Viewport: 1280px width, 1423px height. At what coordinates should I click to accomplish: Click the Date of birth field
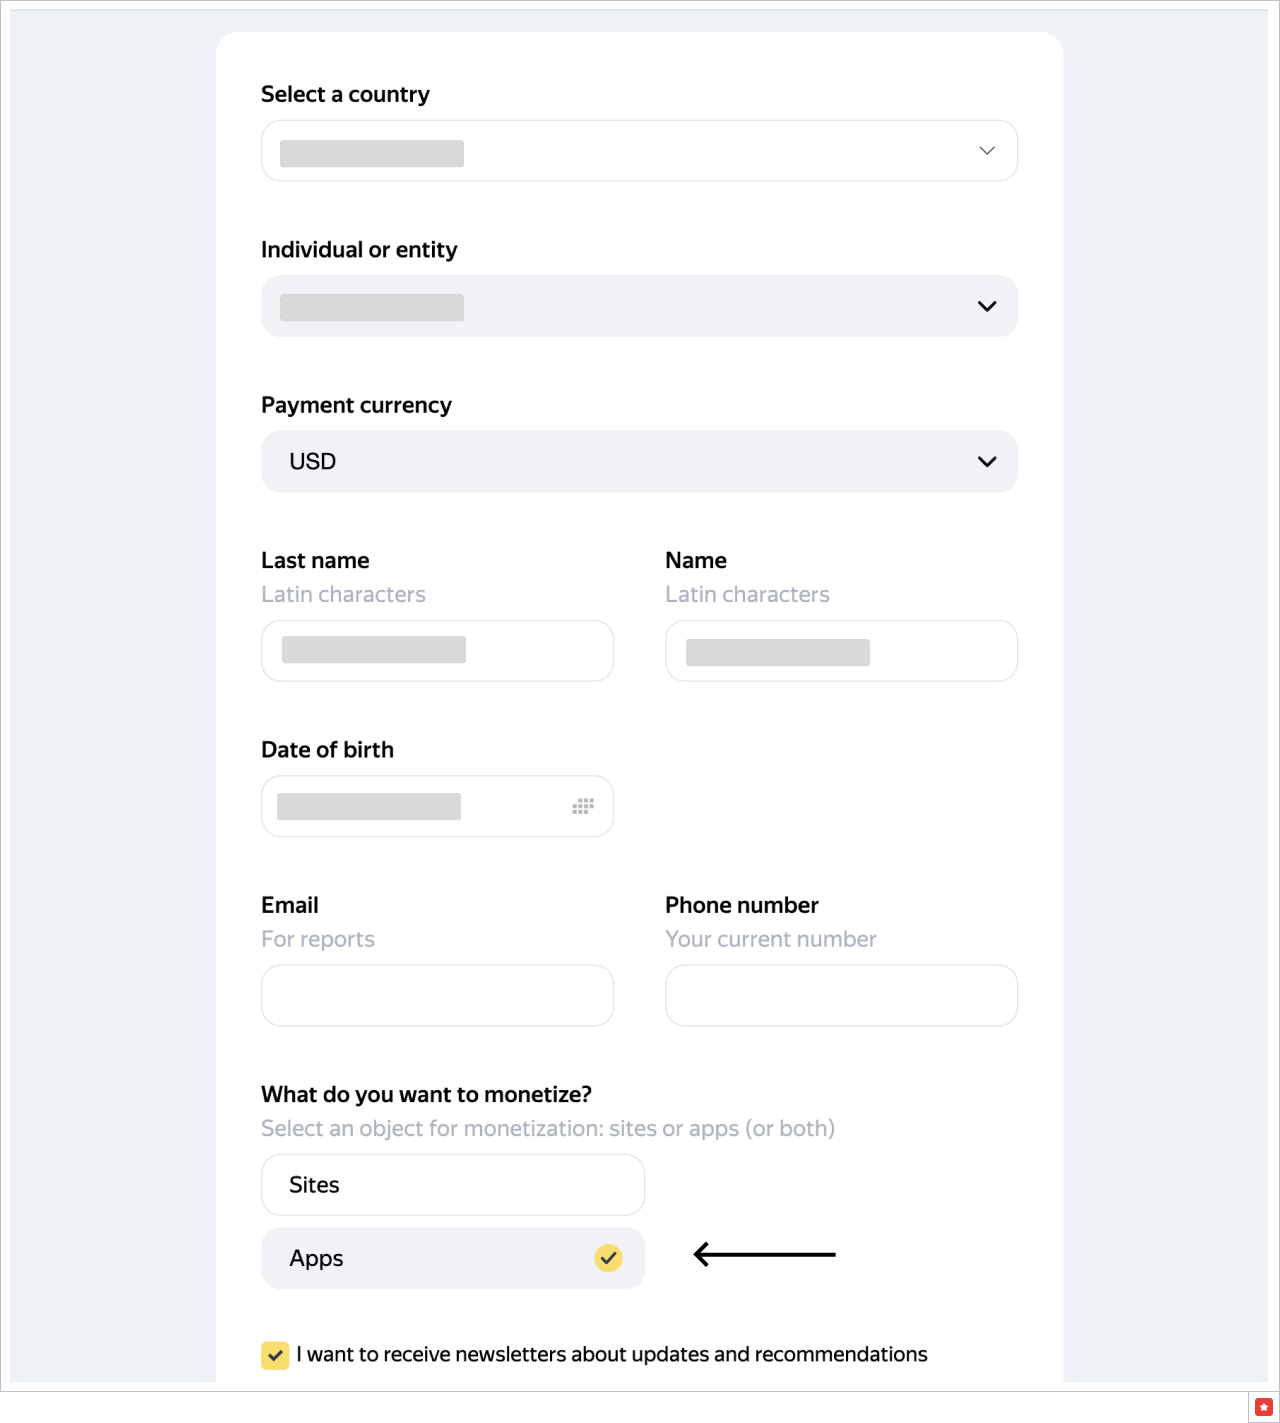(420, 806)
